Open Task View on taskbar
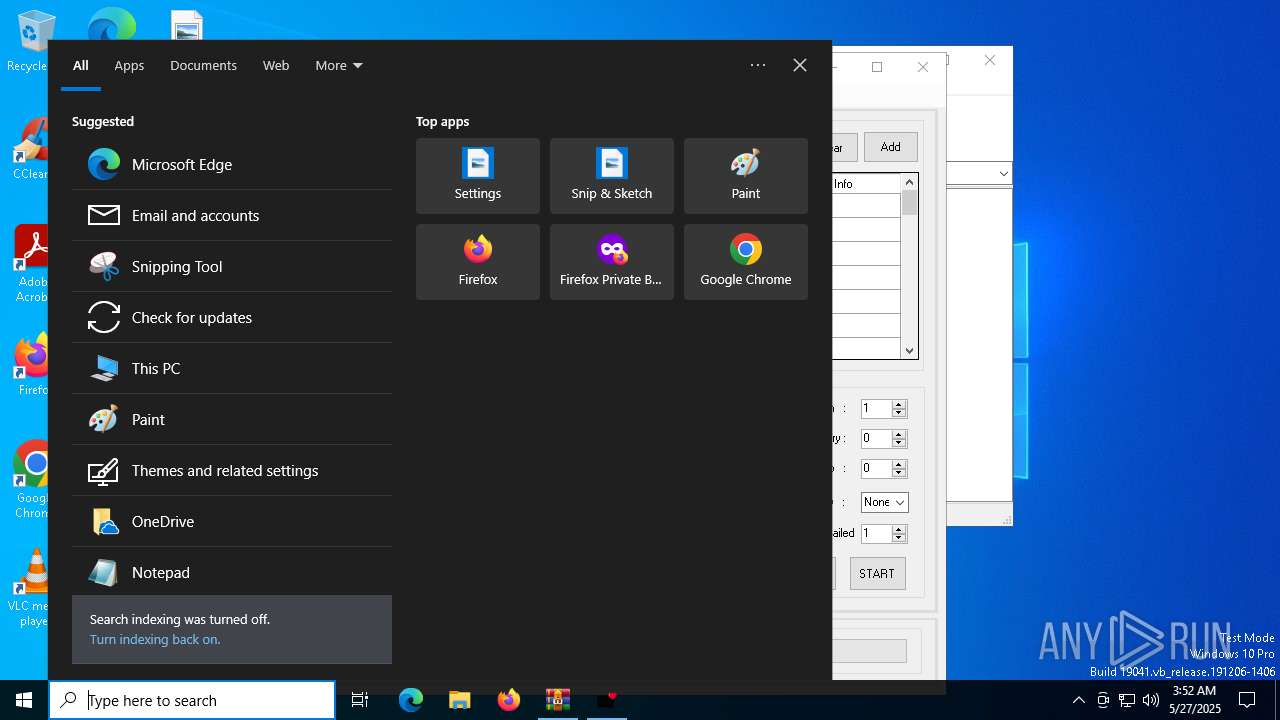Image resolution: width=1280 pixels, height=720 pixels. coord(360,700)
